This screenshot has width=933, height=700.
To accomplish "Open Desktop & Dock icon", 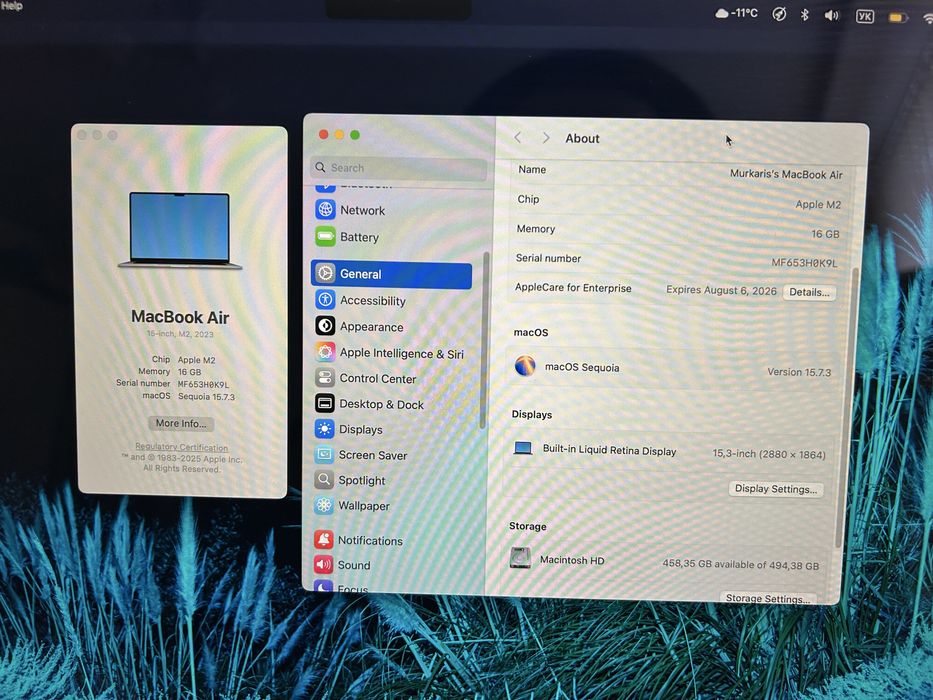I will pyautogui.click(x=324, y=403).
